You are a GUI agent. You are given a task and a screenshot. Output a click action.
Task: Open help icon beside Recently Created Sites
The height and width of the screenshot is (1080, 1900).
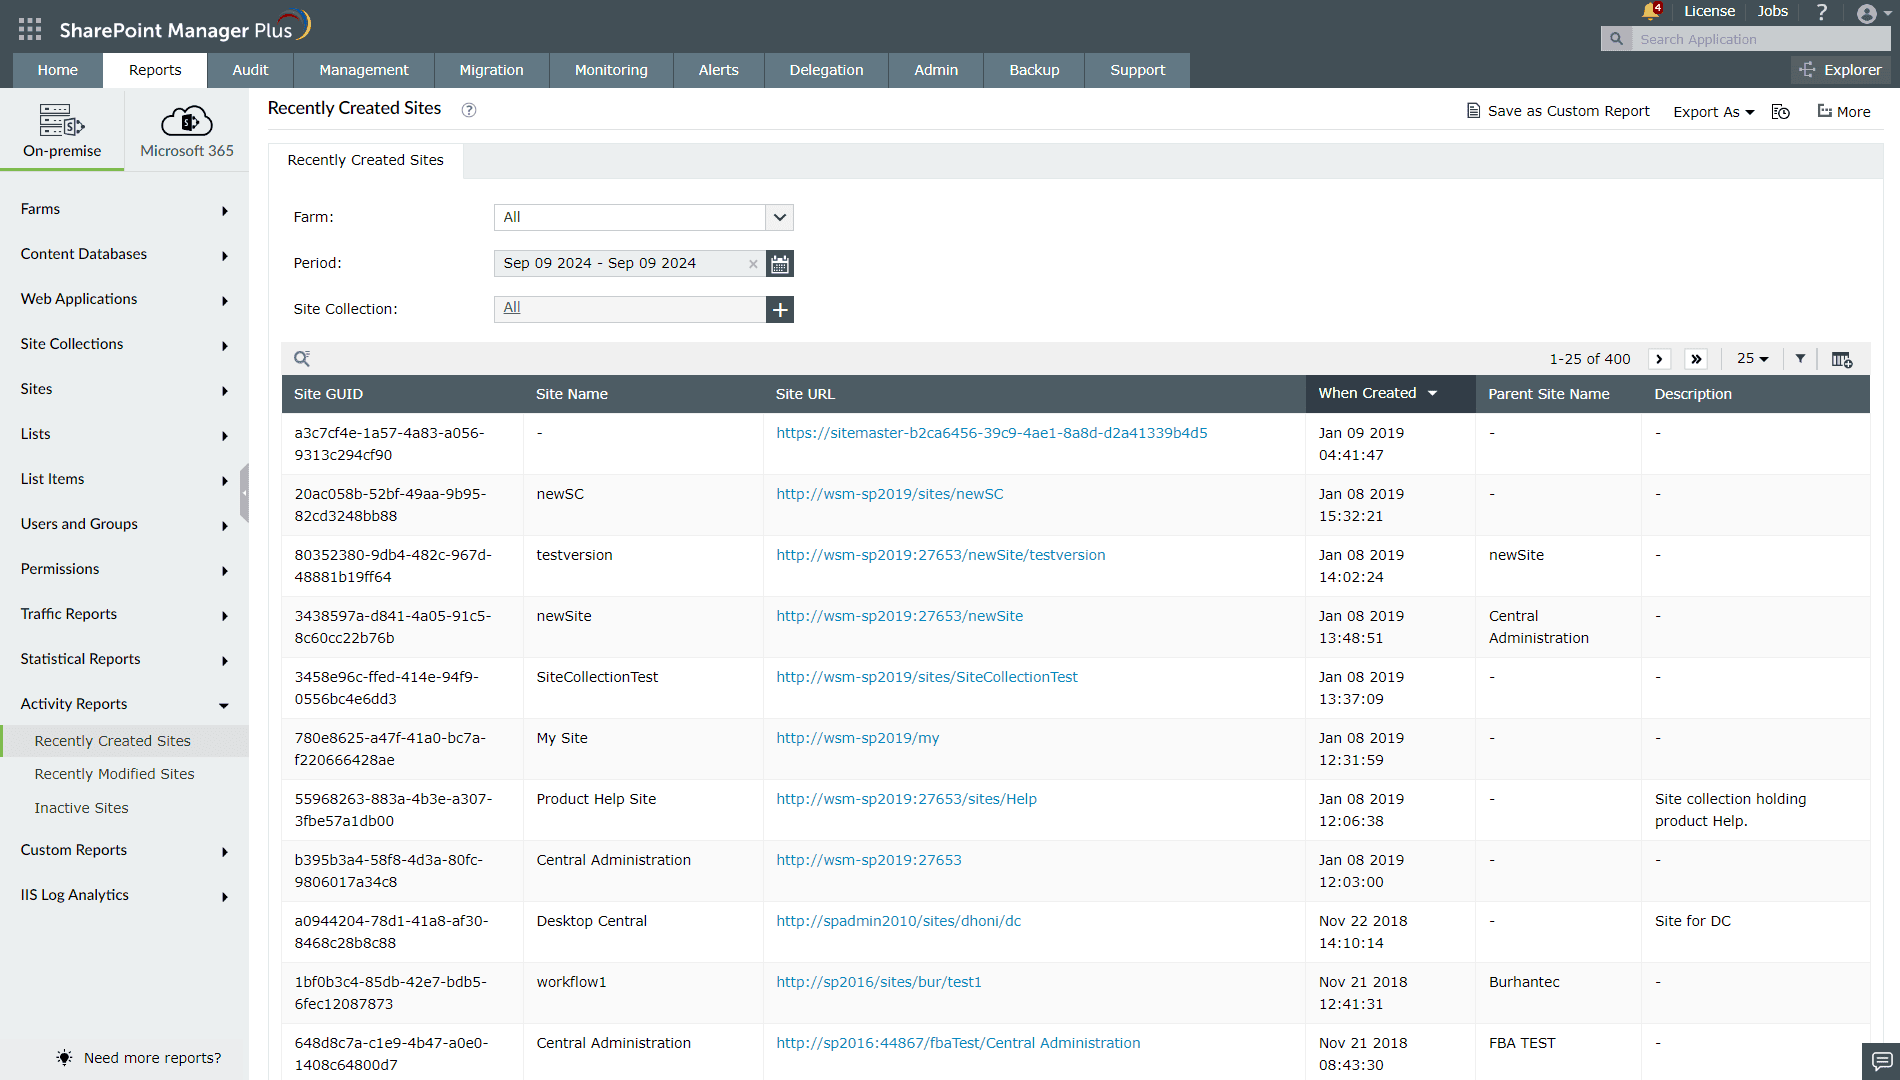click(469, 110)
